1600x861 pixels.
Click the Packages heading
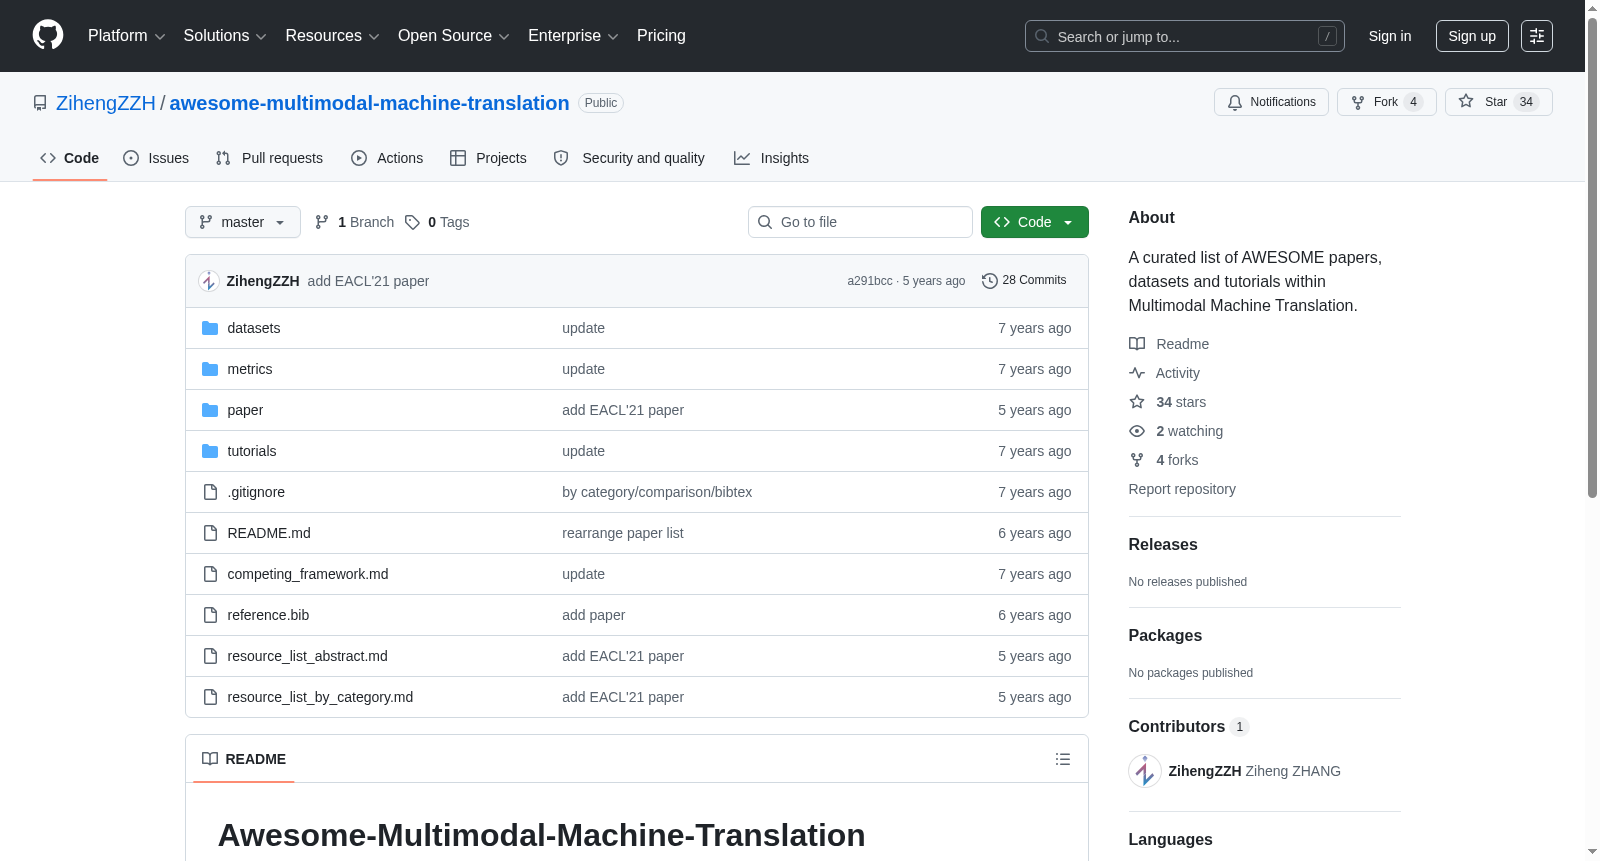click(1165, 636)
